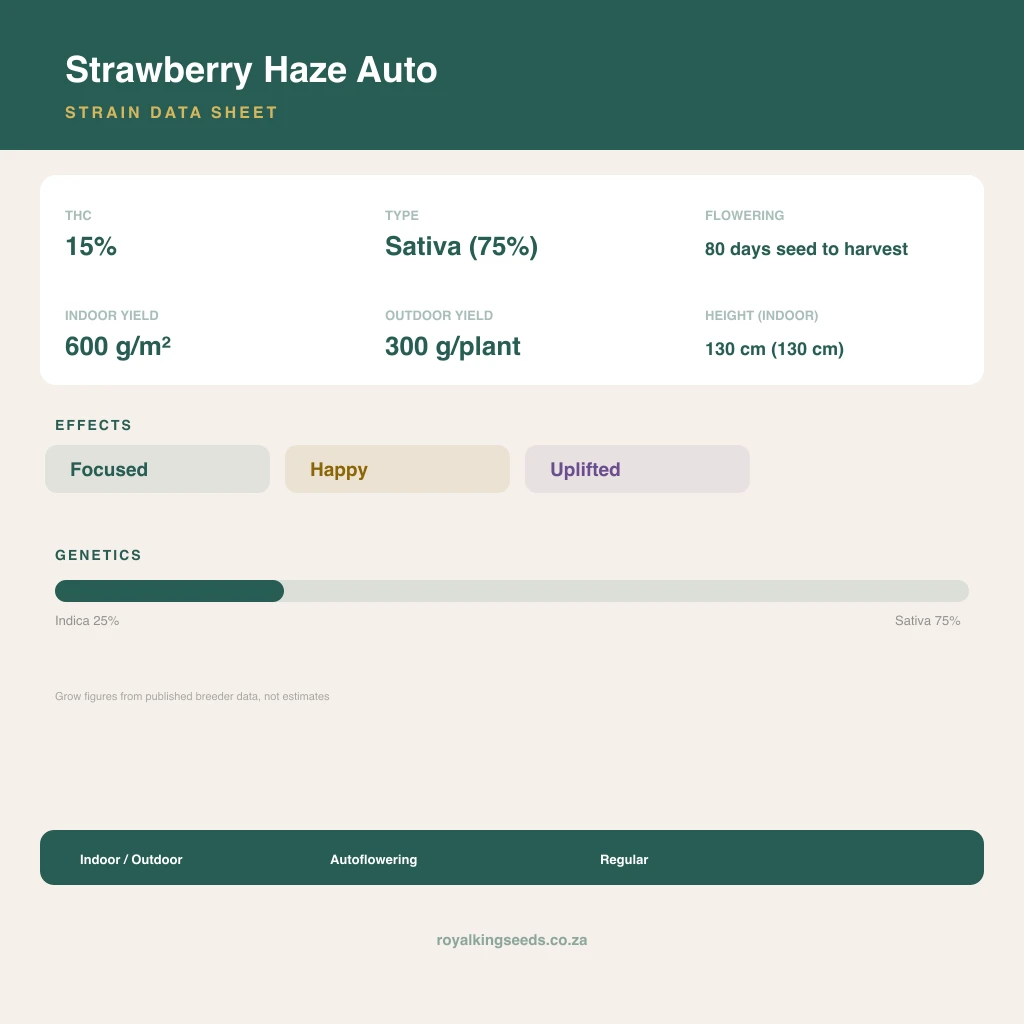Screen dimensions: 1024x1024
Task: Click the 600 g/m² indoor yield value
Action: tap(118, 346)
